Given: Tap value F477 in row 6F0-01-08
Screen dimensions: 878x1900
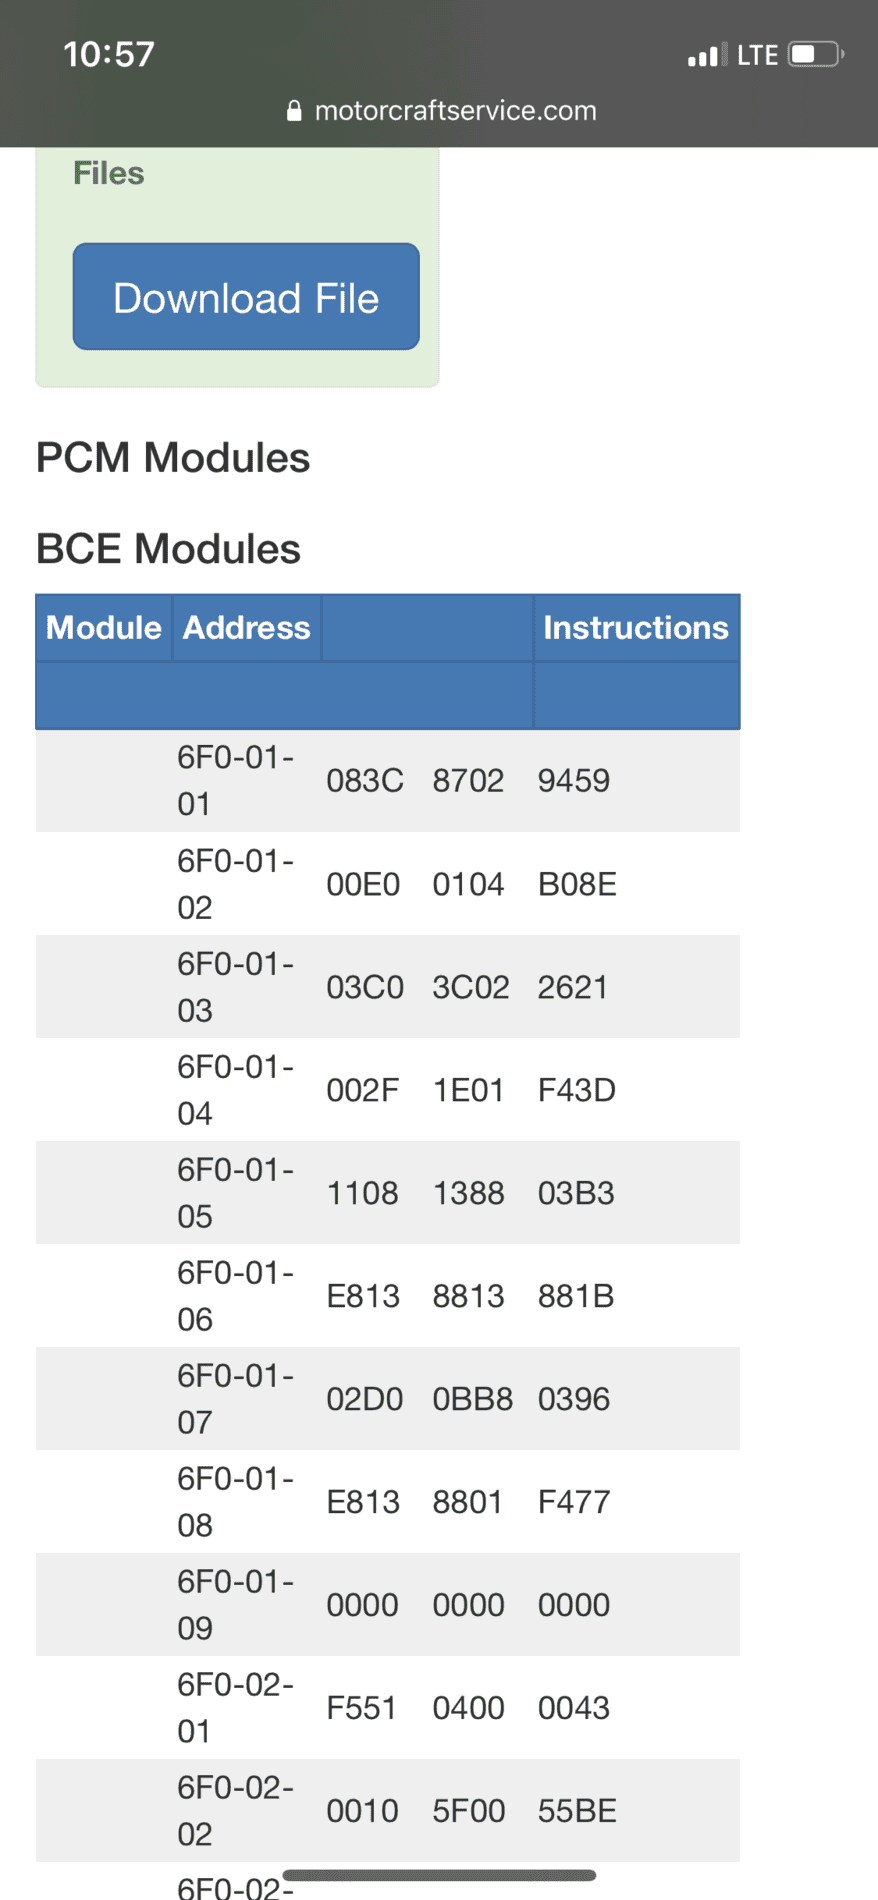Looking at the screenshot, I should (x=574, y=1502).
